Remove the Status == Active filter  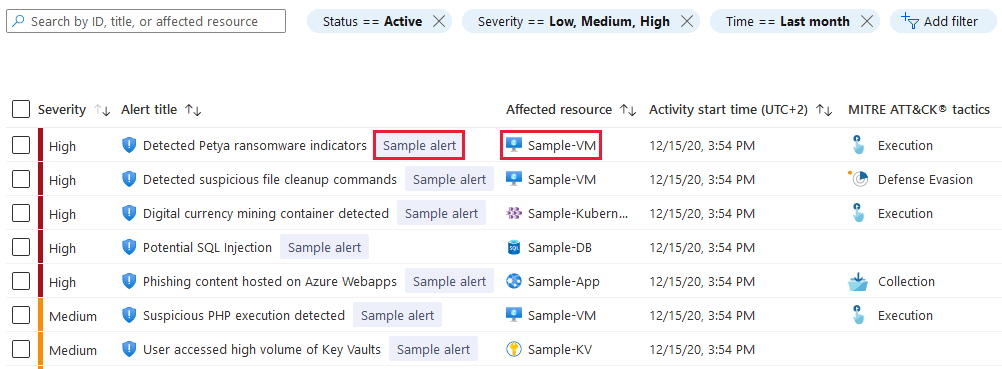[x=439, y=21]
